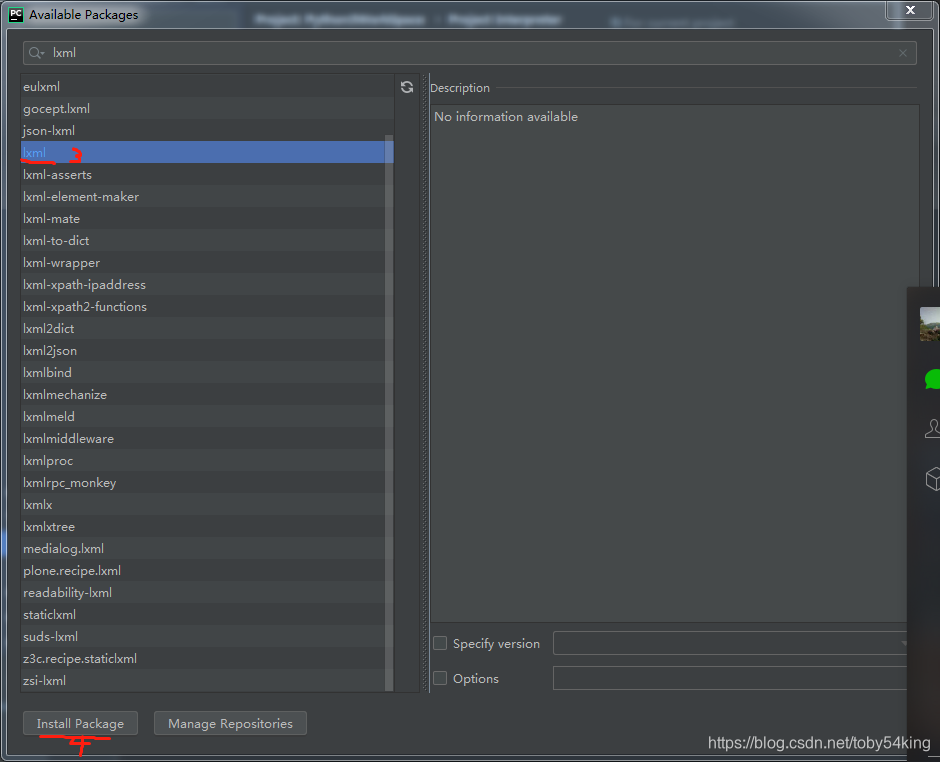Select the highlighted lxml package
This screenshot has height=762, width=940.
[207, 152]
